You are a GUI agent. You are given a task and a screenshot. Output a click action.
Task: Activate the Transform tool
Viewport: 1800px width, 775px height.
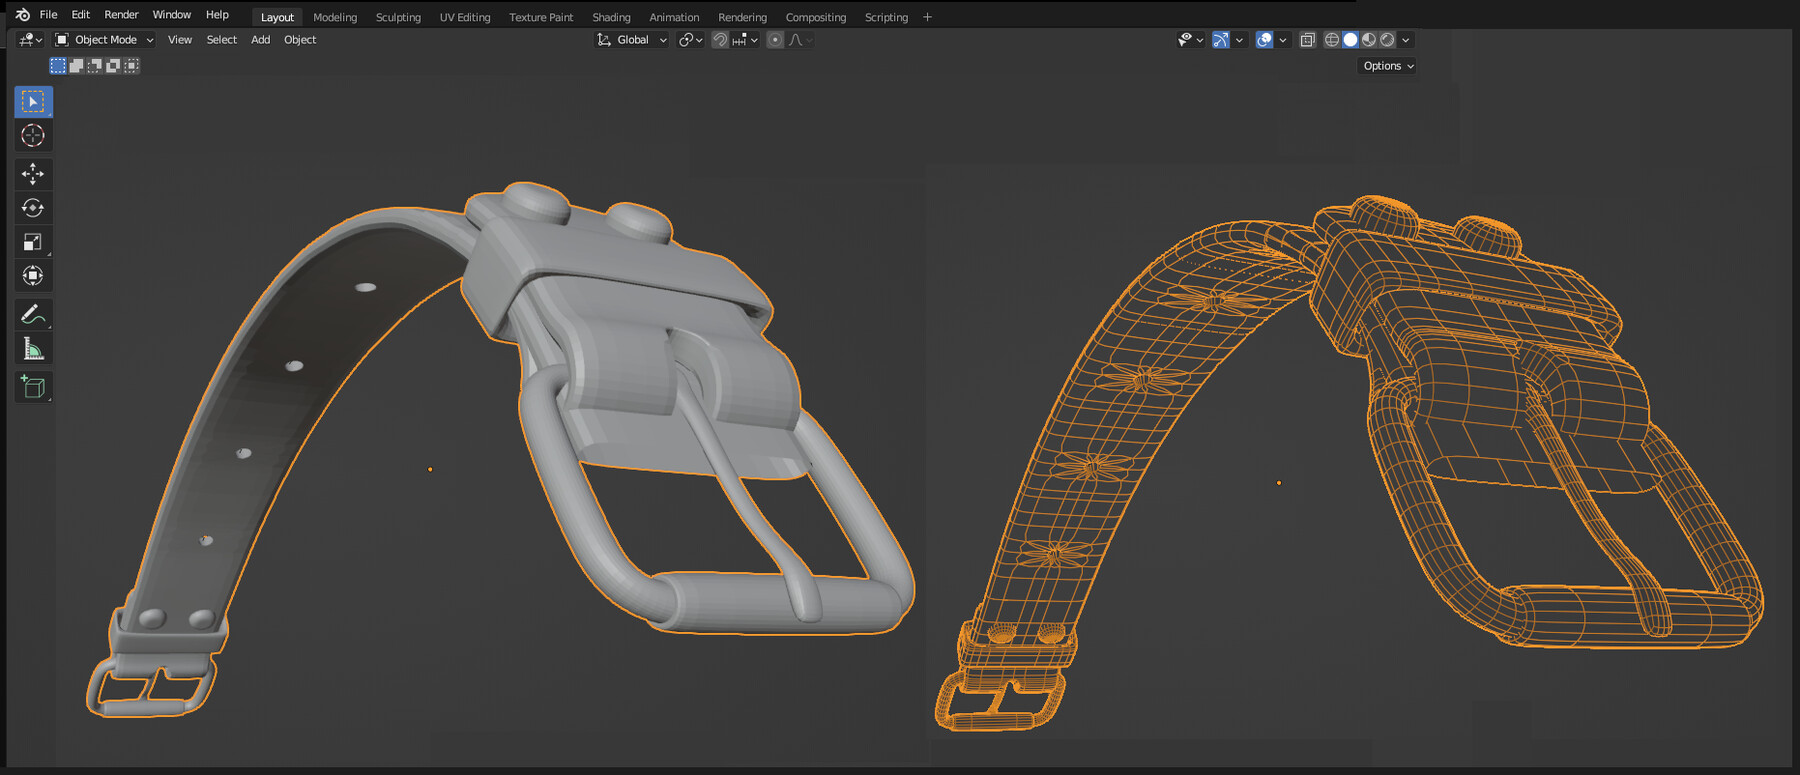[33, 276]
